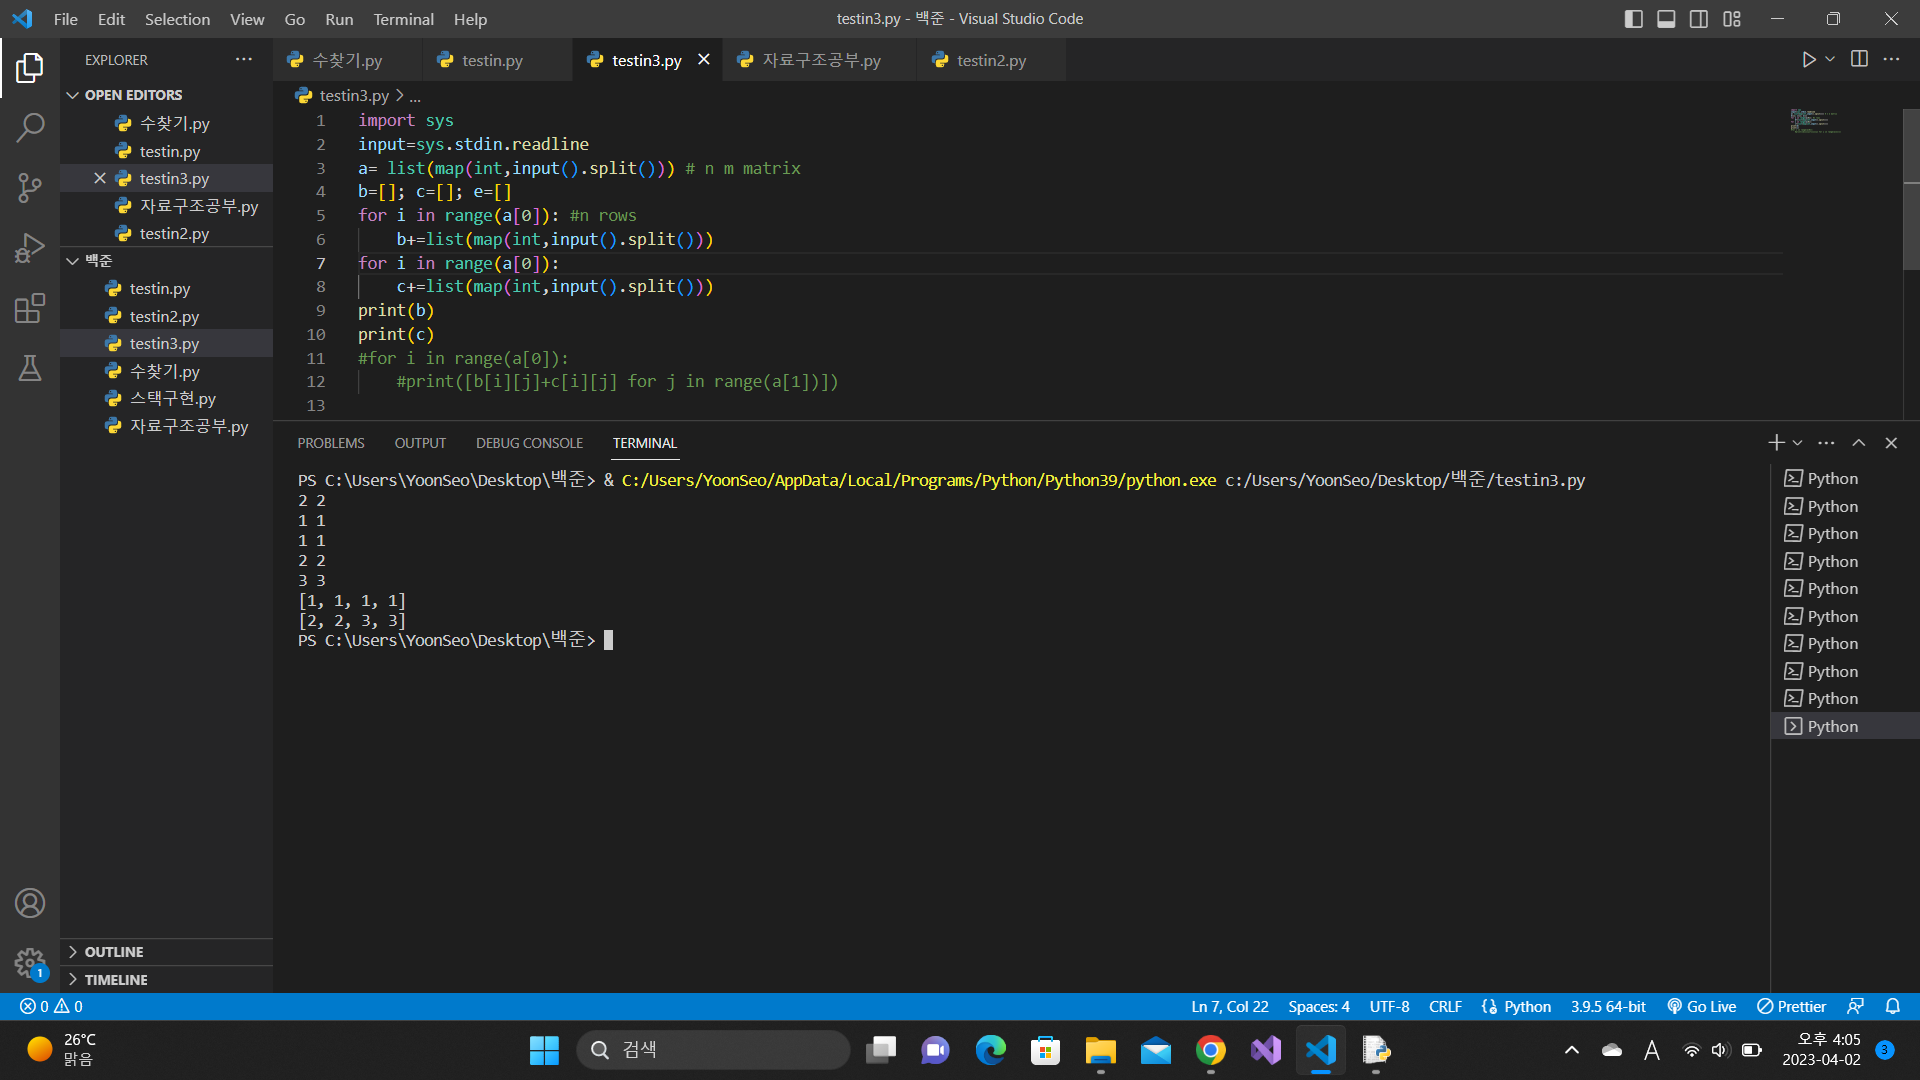Open the Terminal menu
Viewport: 1920px width, 1080px height.
tap(403, 19)
